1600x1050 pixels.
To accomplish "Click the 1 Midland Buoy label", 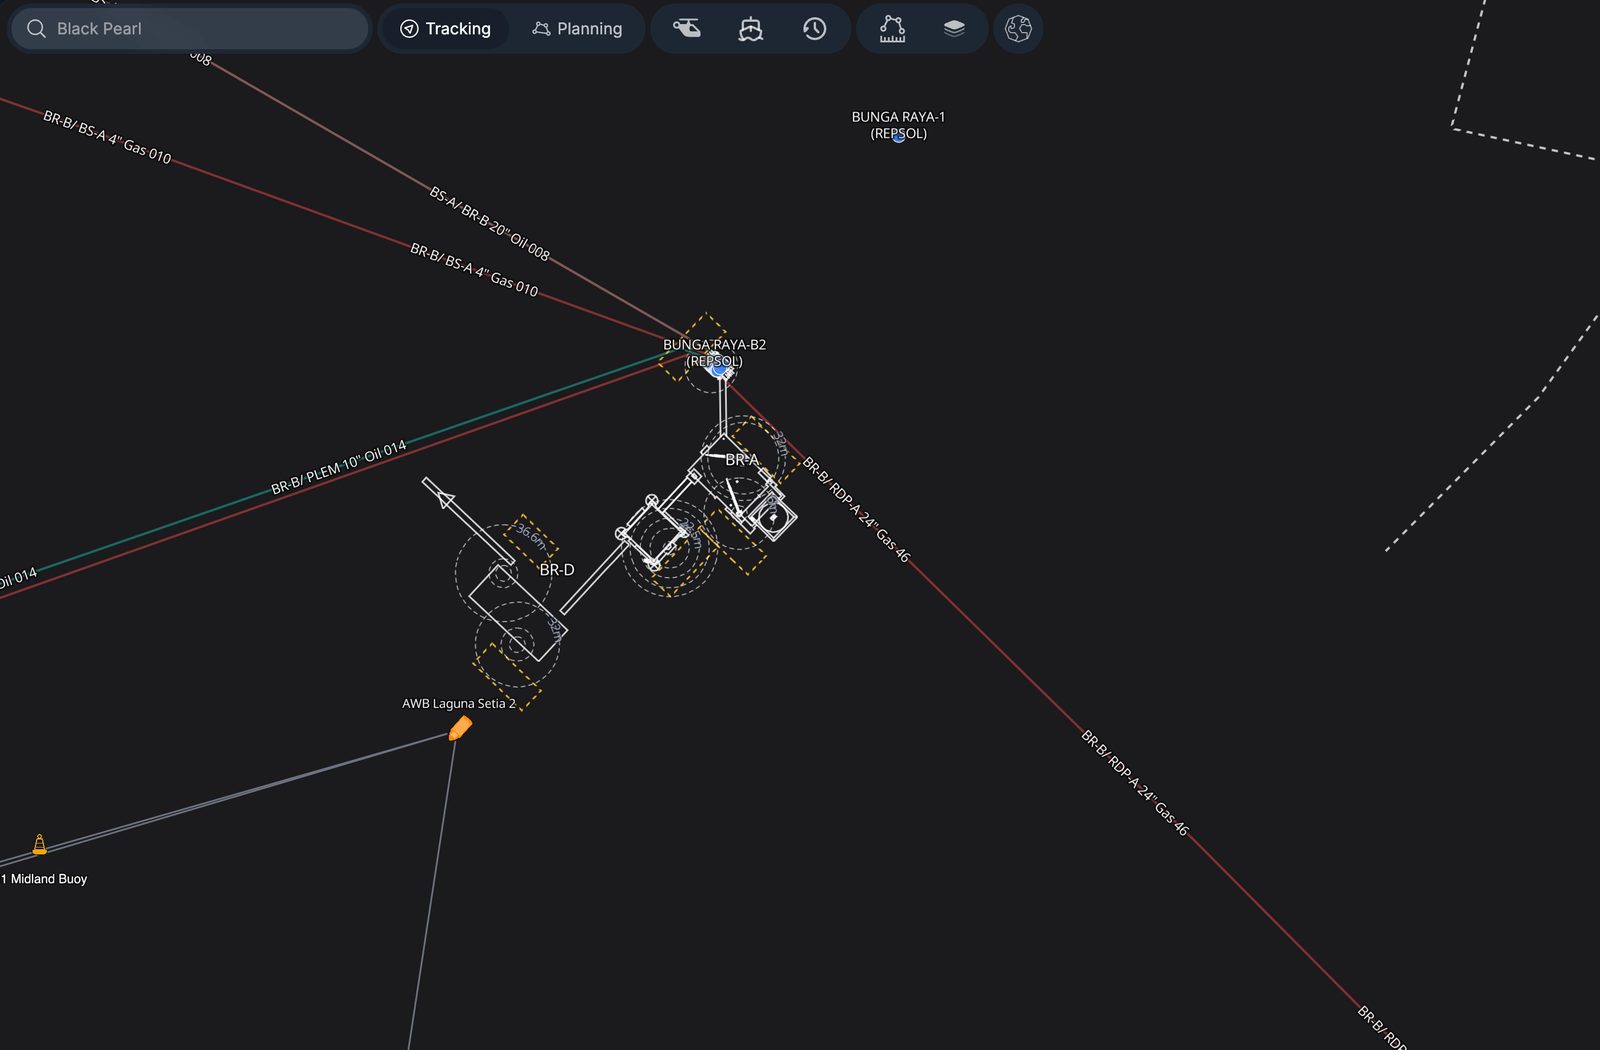I will [x=44, y=879].
